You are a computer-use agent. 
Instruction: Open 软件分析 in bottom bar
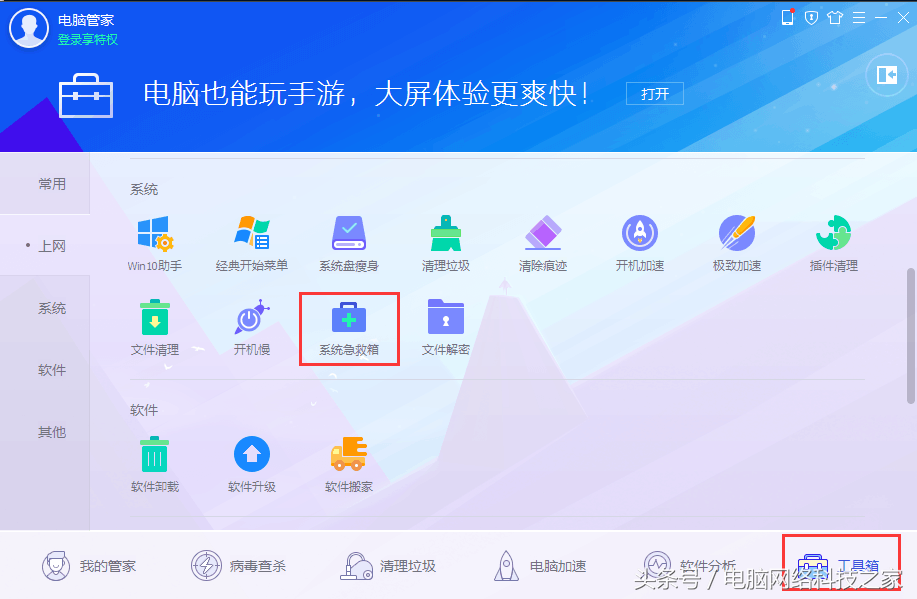coord(689,566)
